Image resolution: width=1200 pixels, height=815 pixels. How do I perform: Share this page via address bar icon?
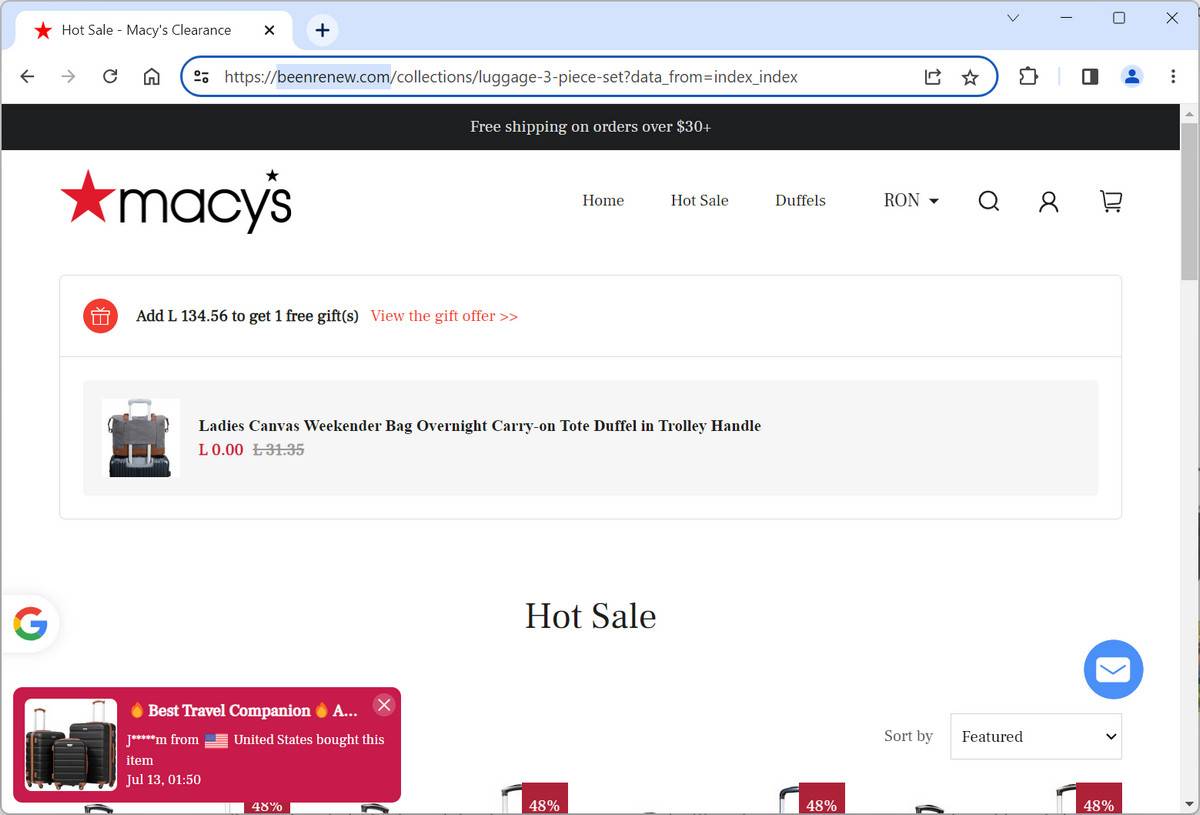click(x=932, y=77)
